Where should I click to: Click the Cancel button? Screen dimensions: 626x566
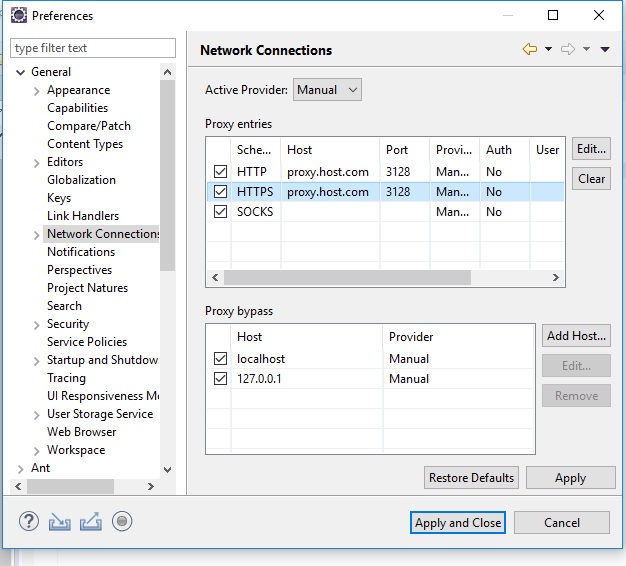[562, 522]
